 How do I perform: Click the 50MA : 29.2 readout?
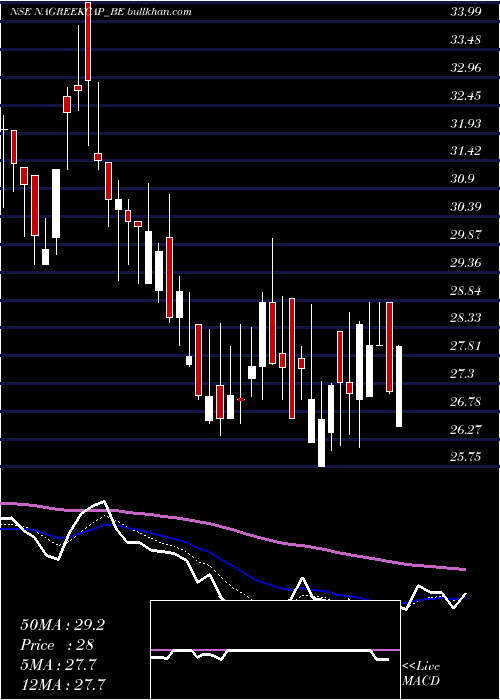point(62,625)
